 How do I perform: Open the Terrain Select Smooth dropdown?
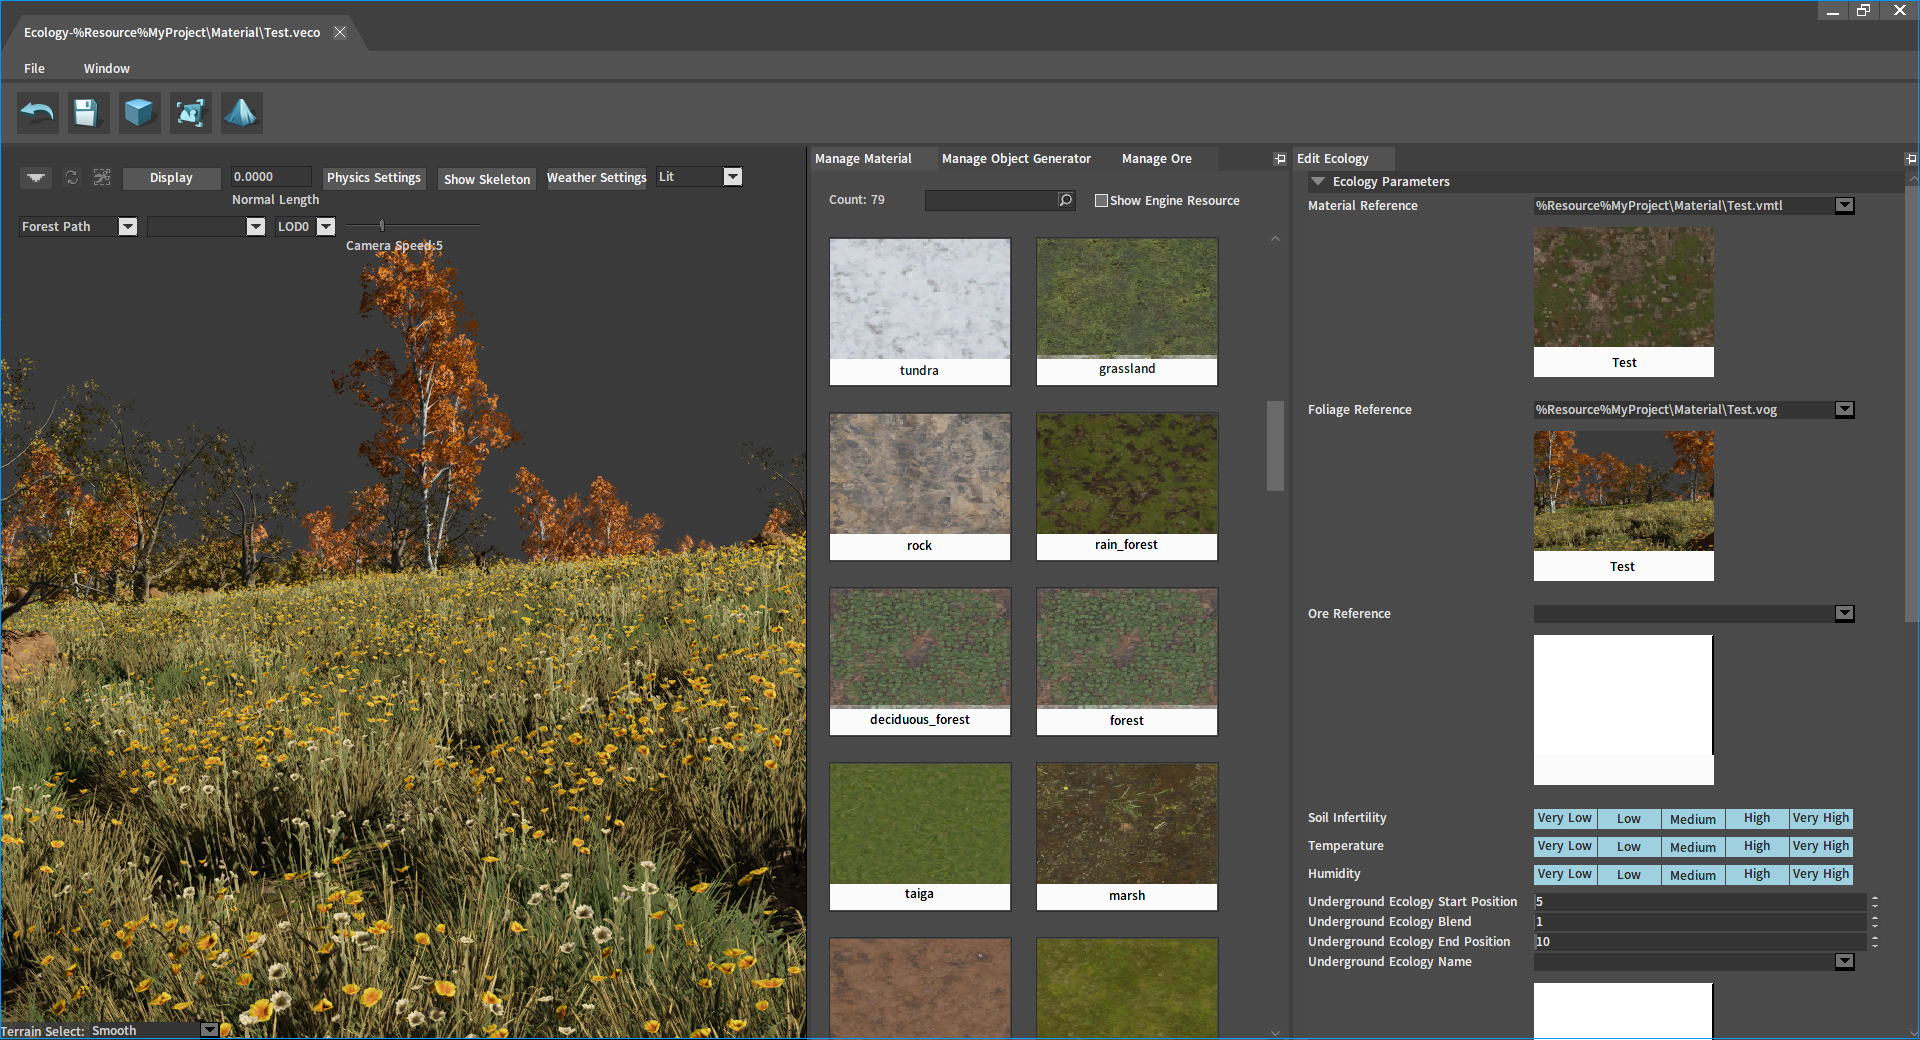[209, 1030]
